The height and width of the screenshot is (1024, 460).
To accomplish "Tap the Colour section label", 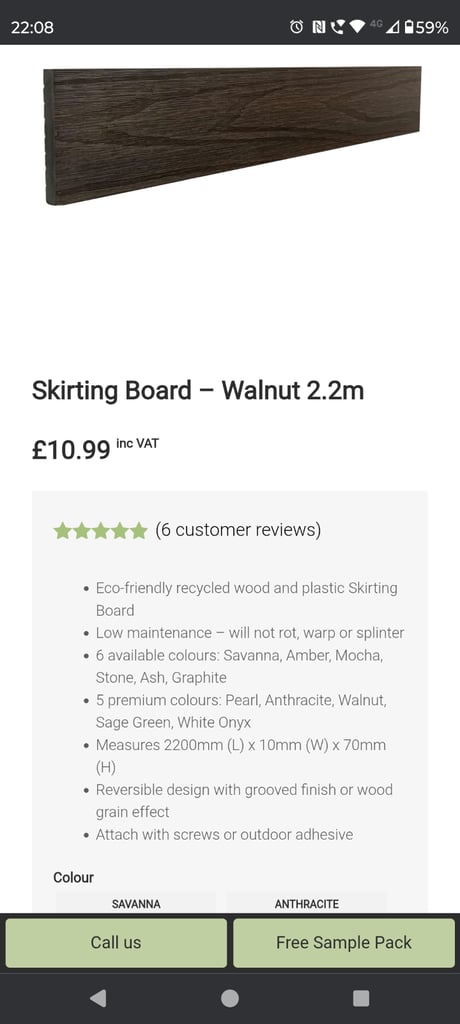I will 73,877.
